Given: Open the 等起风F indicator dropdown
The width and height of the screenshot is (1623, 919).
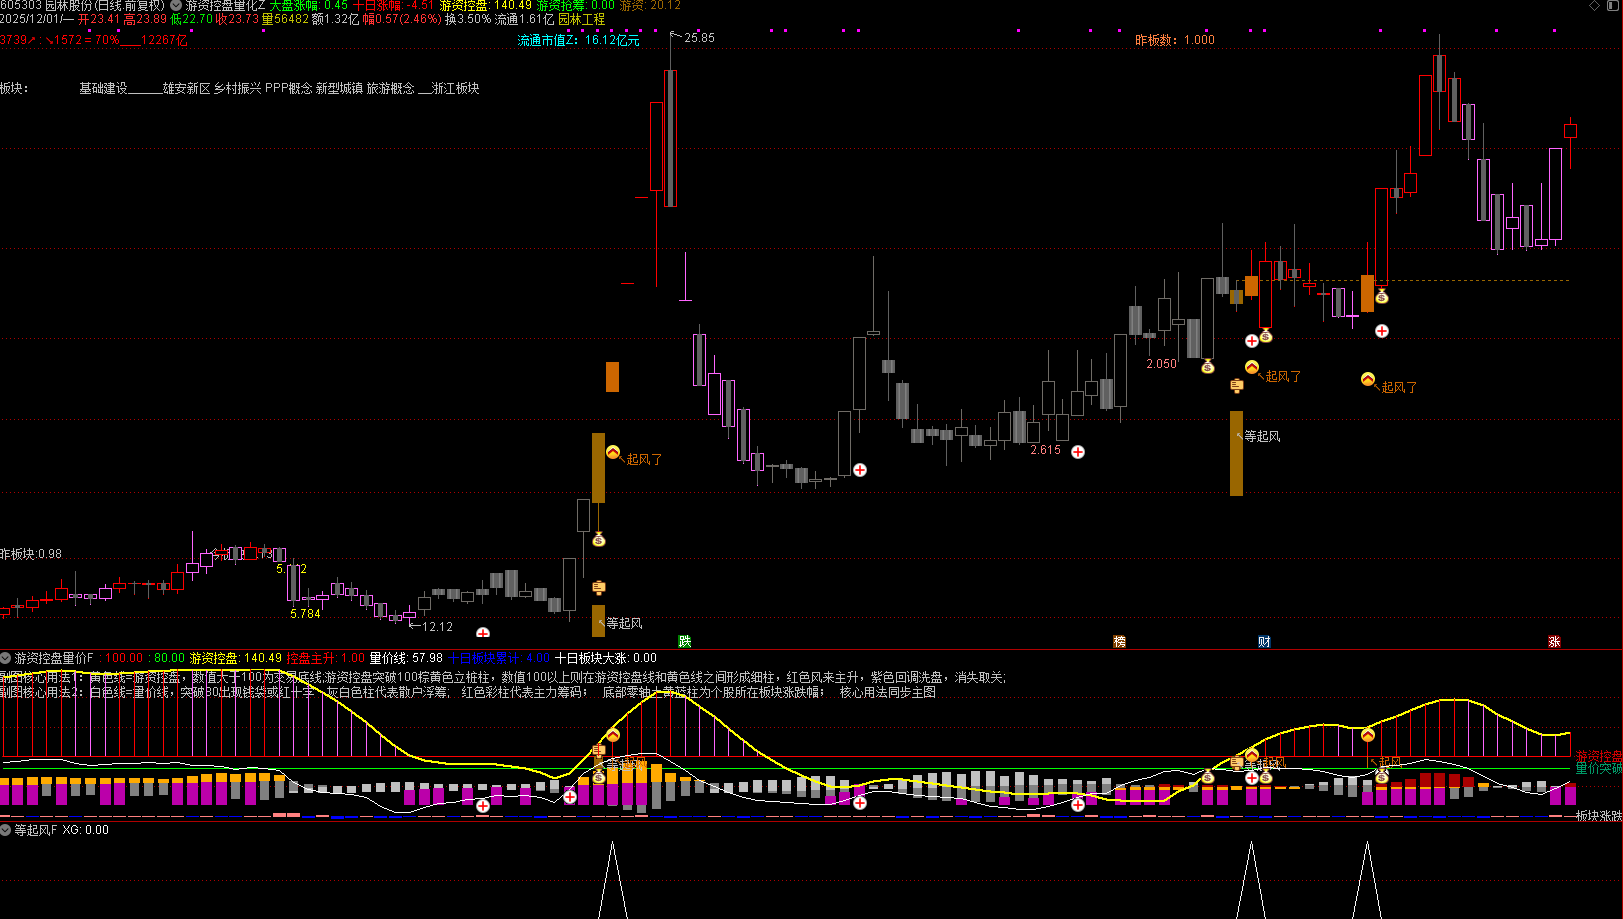Looking at the screenshot, I should tap(6, 830).
